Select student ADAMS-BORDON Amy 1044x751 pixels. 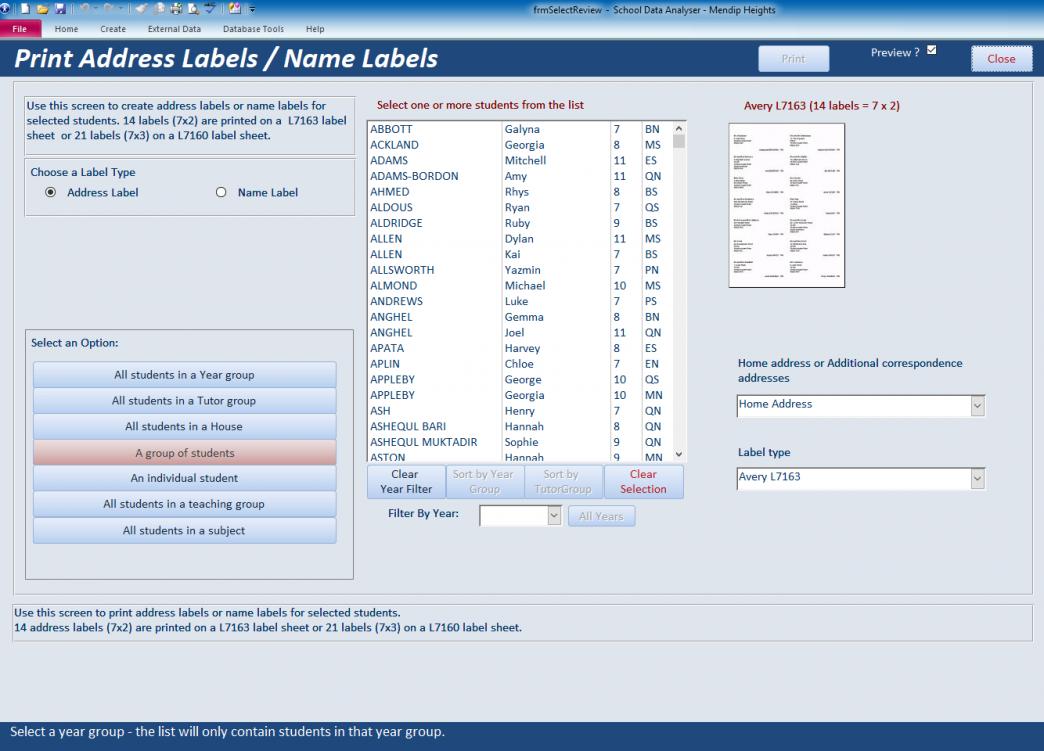tap(519, 176)
